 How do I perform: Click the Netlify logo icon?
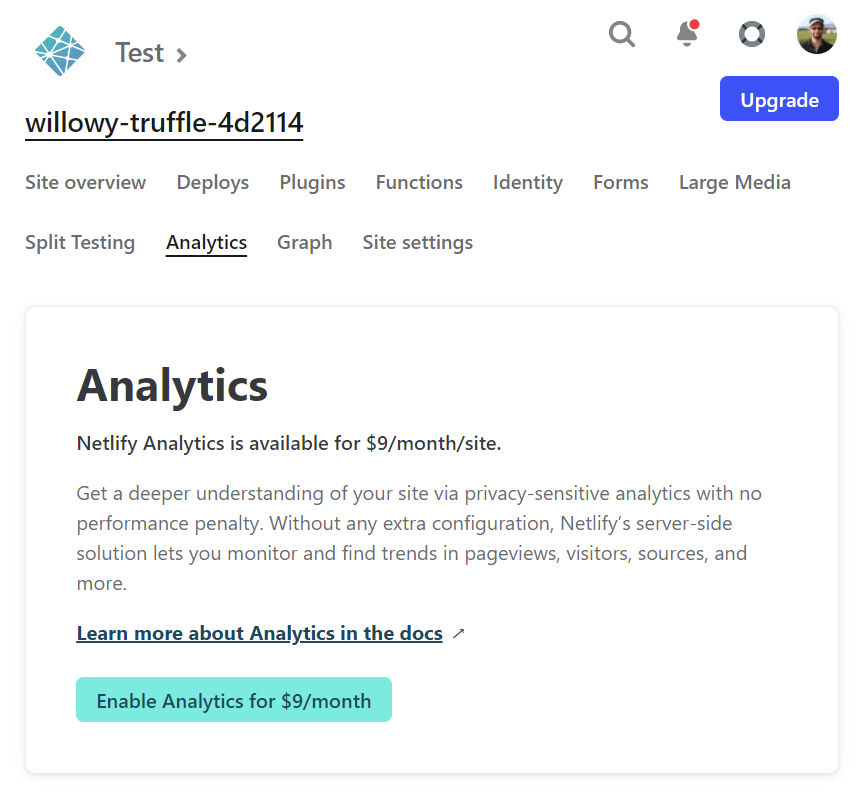pos(60,51)
